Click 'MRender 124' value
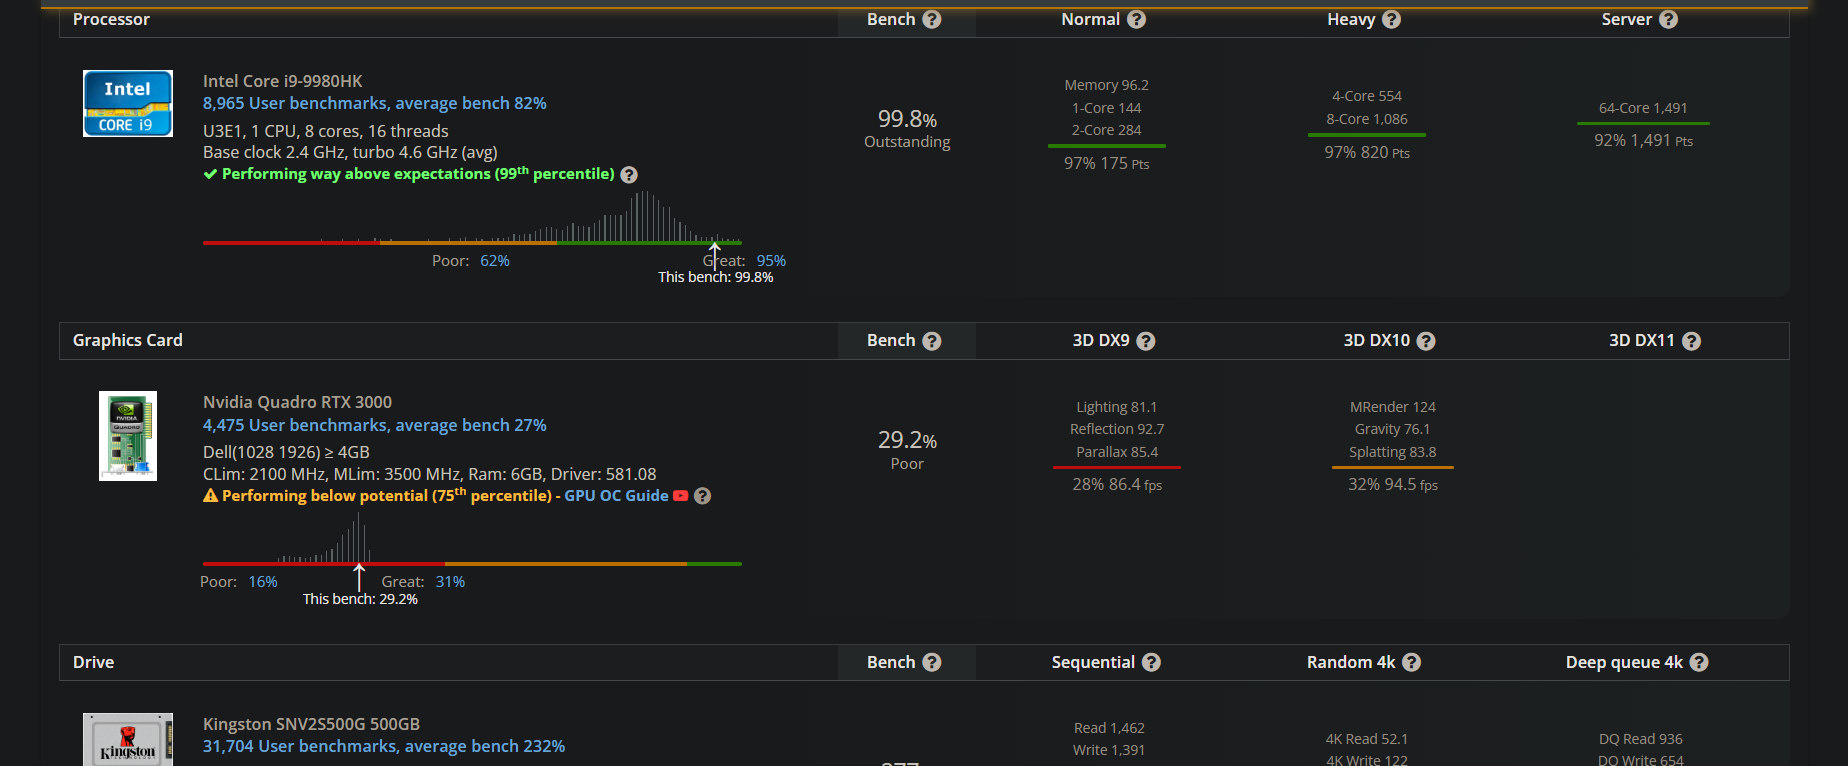 point(1392,407)
